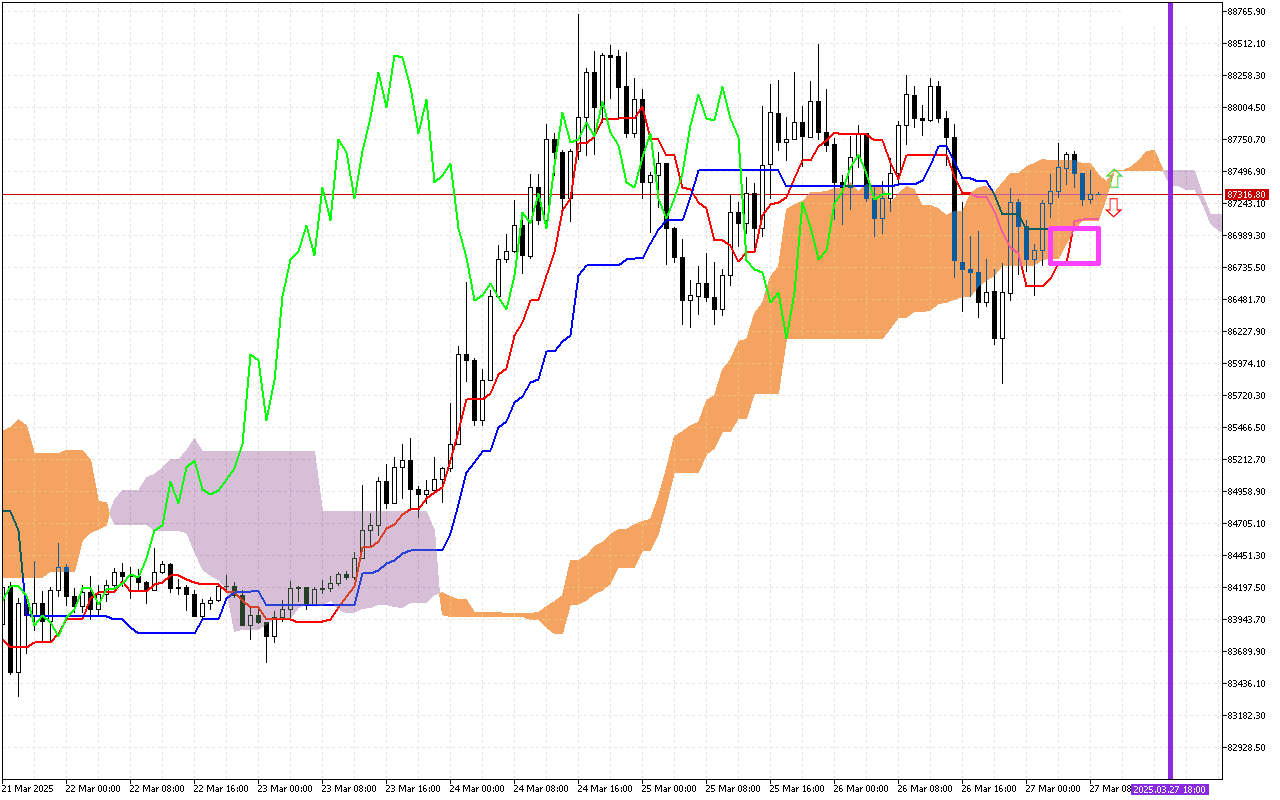Image resolution: width=1280 pixels, height=800 pixels.
Task: Click price axis value 84197.50
Action: (1246, 588)
